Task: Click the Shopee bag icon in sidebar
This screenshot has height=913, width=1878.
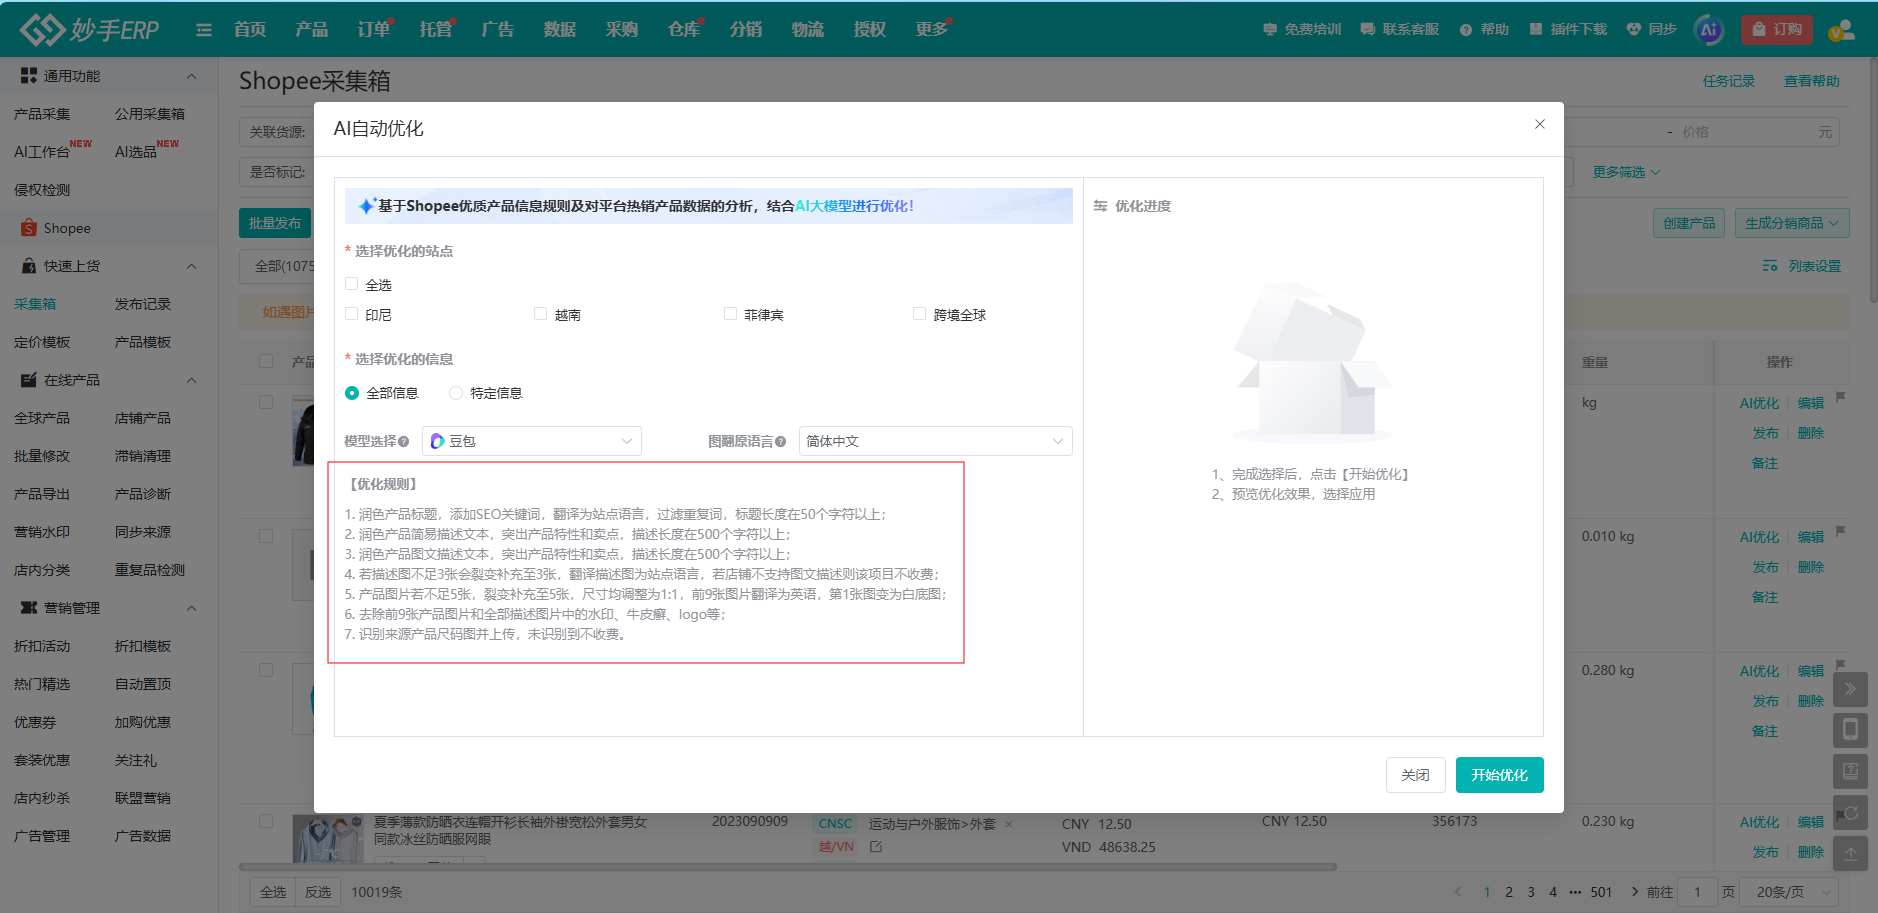Action: tap(29, 228)
